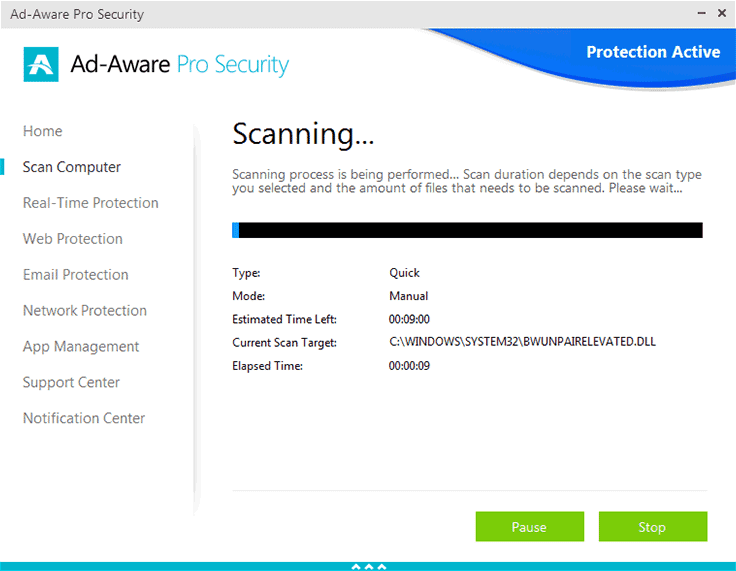Select Scan Computer in the sidebar
The image size is (736, 571).
point(72,167)
